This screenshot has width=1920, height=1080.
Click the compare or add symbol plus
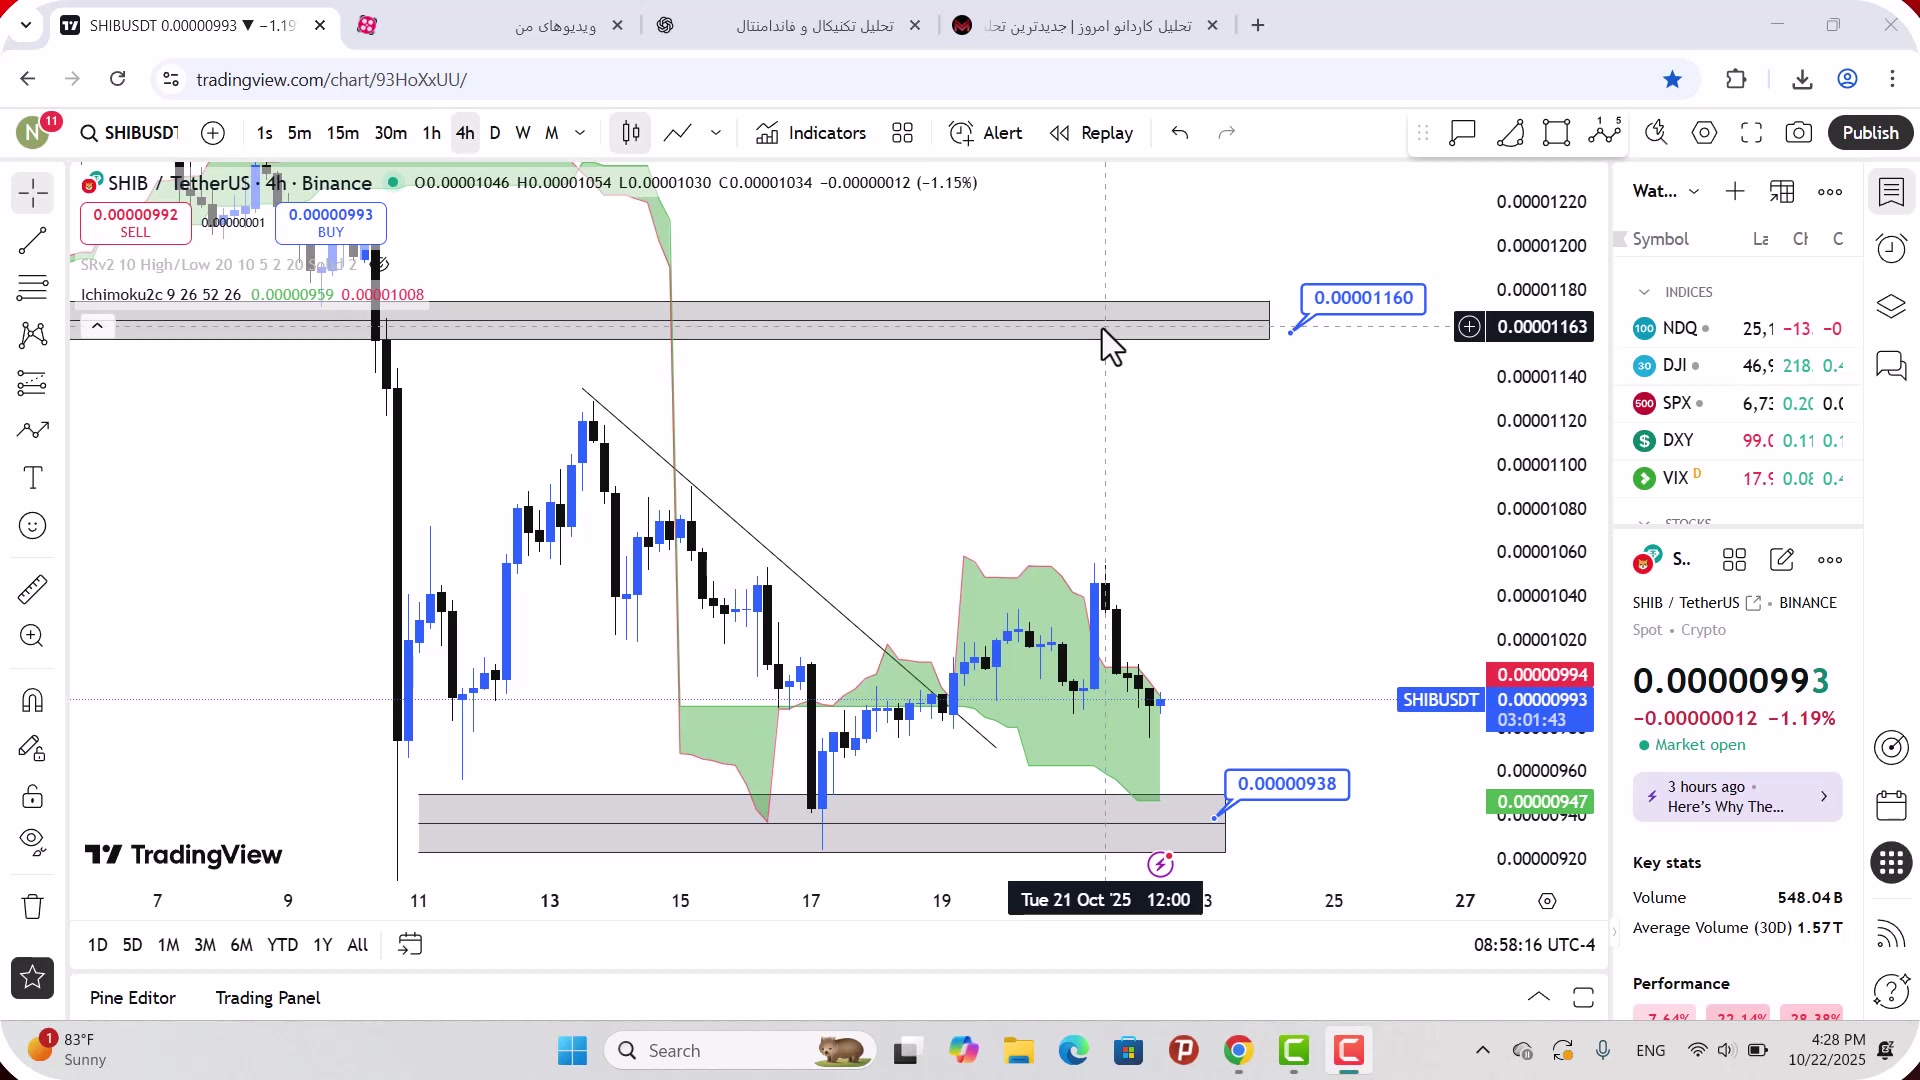coord(213,133)
